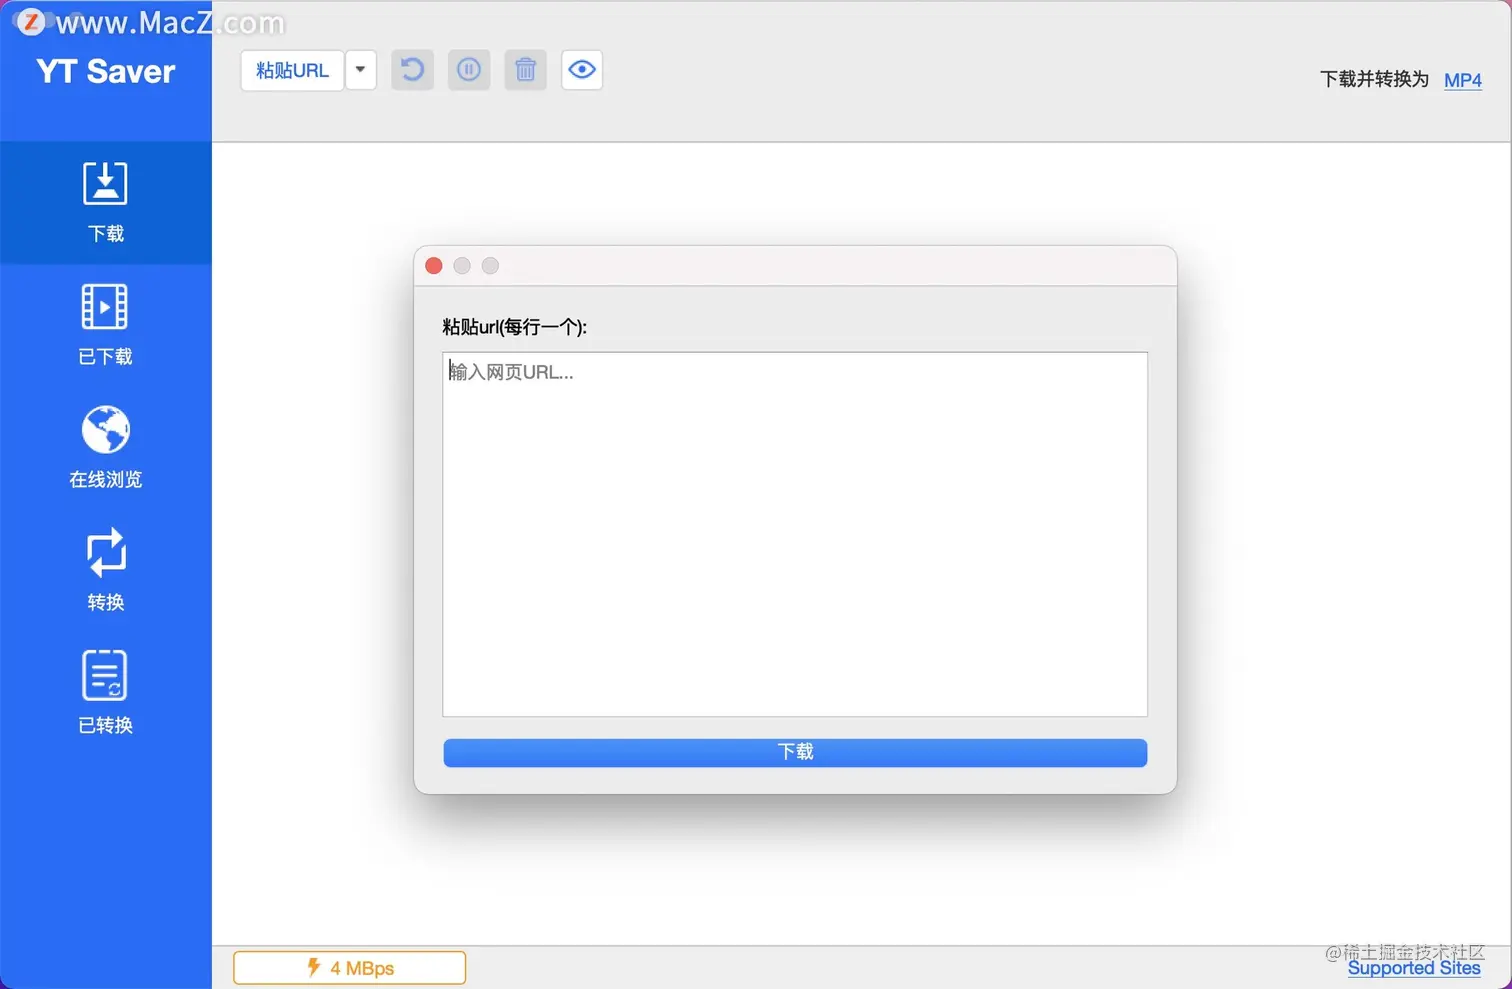Click the resume/refresh arrow toolbar icon
The height and width of the screenshot is (989, 1512).
[x=412, y=70]
